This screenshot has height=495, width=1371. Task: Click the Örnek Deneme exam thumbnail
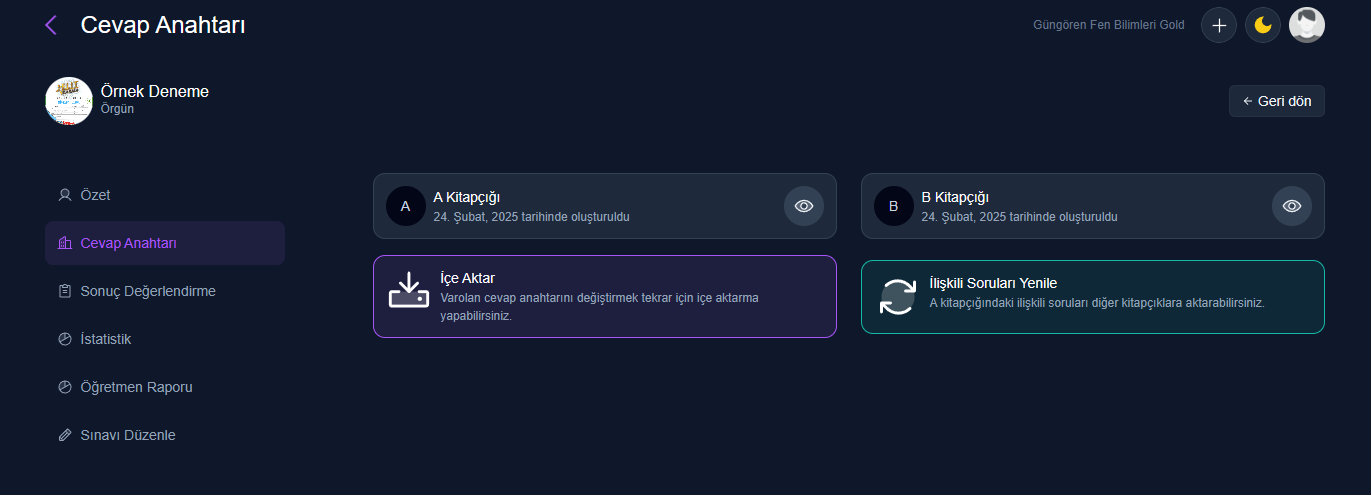(69, 101)
